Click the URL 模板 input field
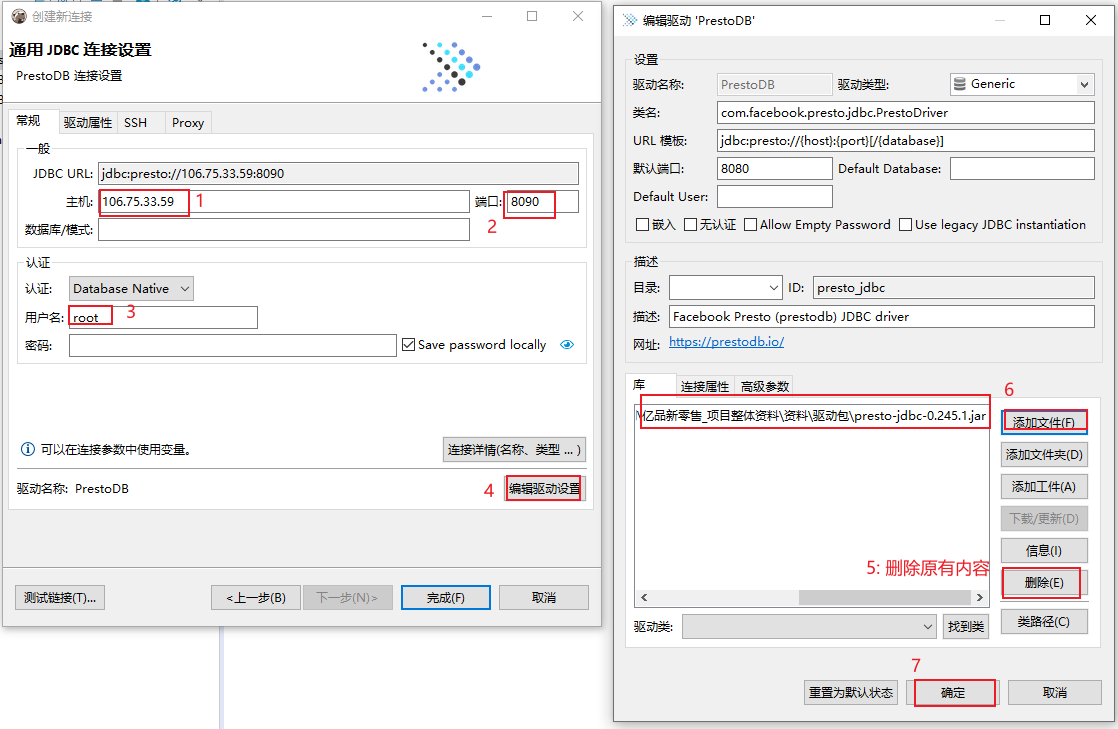1118x729 pixels. [x=906, y=141]
